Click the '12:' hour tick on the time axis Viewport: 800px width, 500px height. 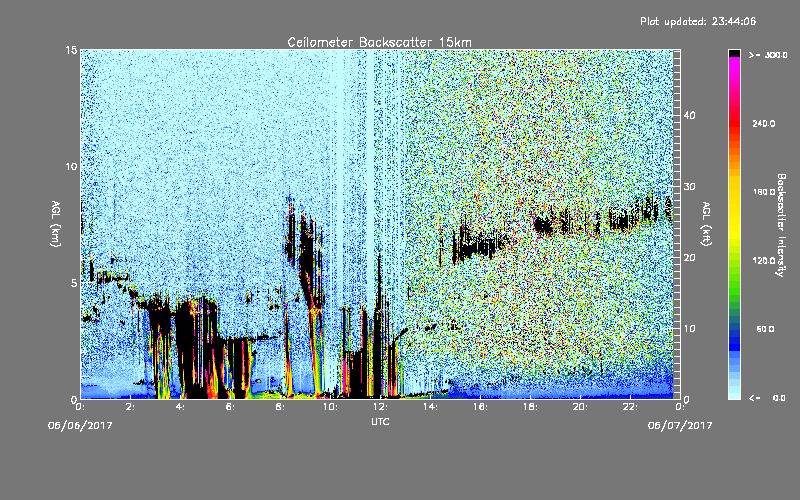[x=380, y=407]
